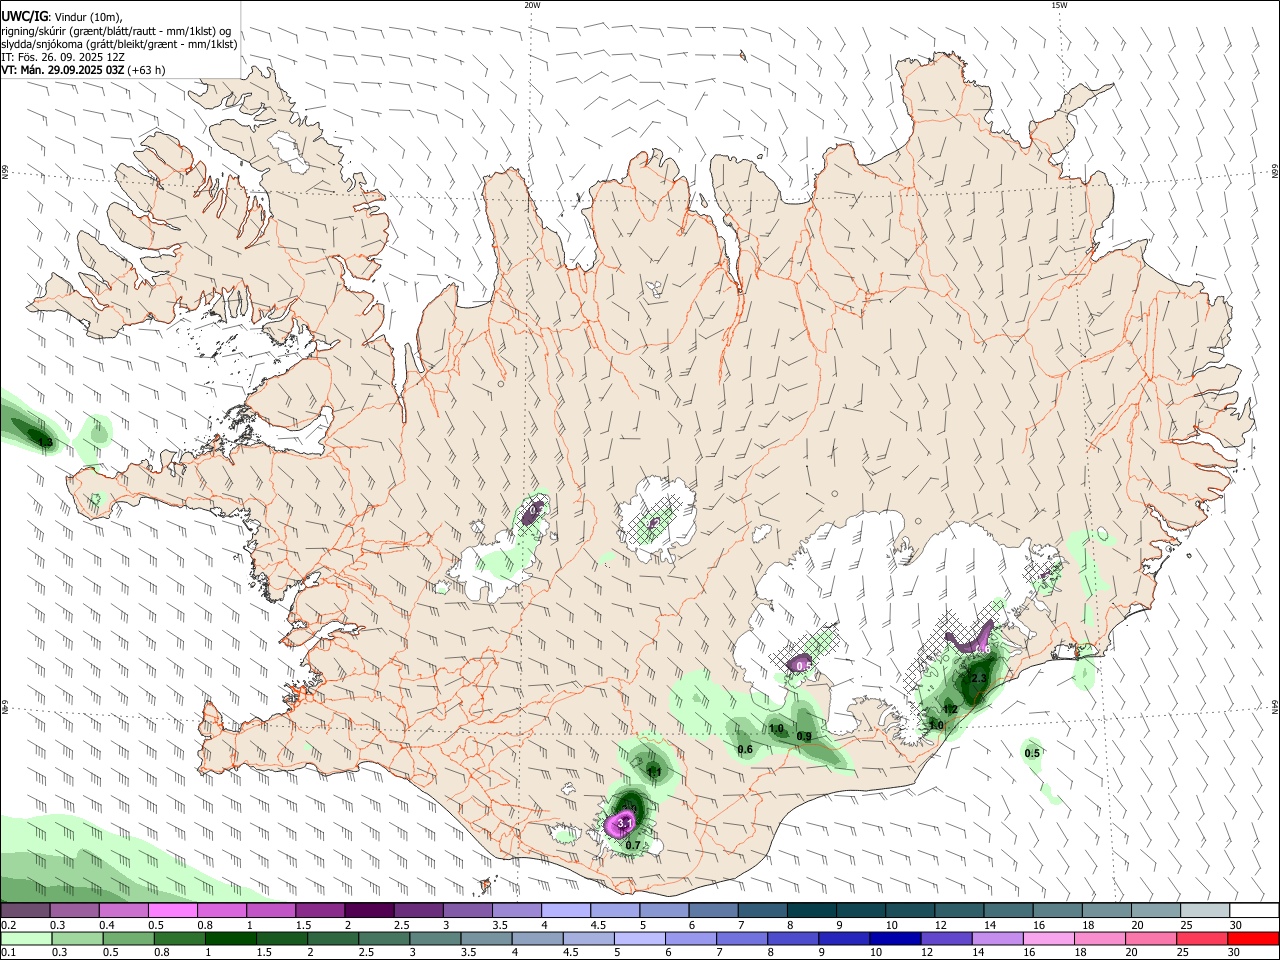Screen dimensions: 1280x960
Task: Click the initial time line IT: Fös. 26. 09. 2025 12Z
Action: 63,57
